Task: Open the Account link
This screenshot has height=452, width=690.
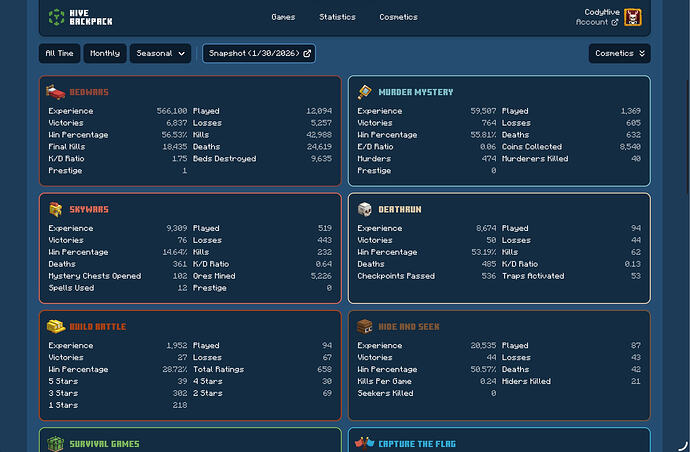Action: 597,22
